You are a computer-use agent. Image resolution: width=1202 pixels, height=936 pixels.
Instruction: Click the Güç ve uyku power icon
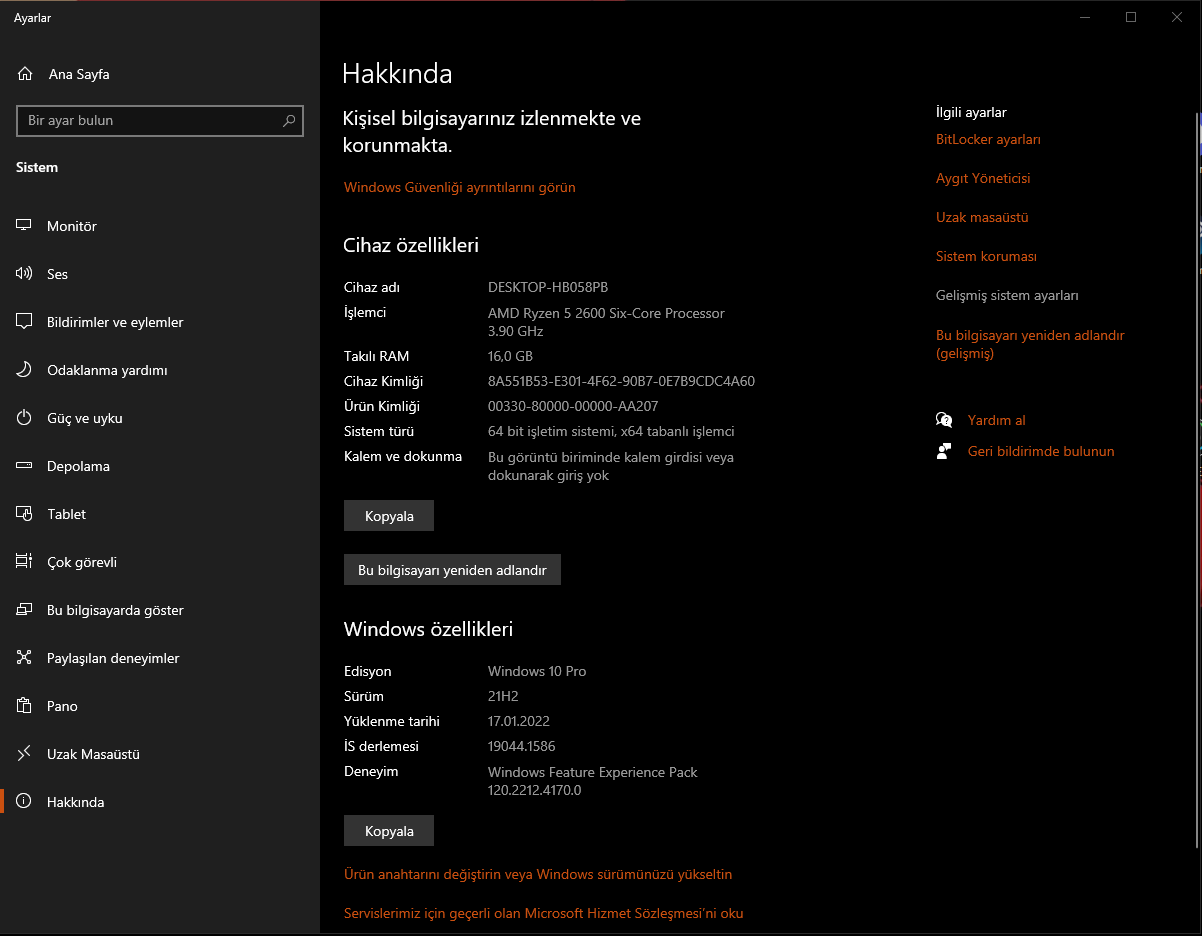(24, 418)
